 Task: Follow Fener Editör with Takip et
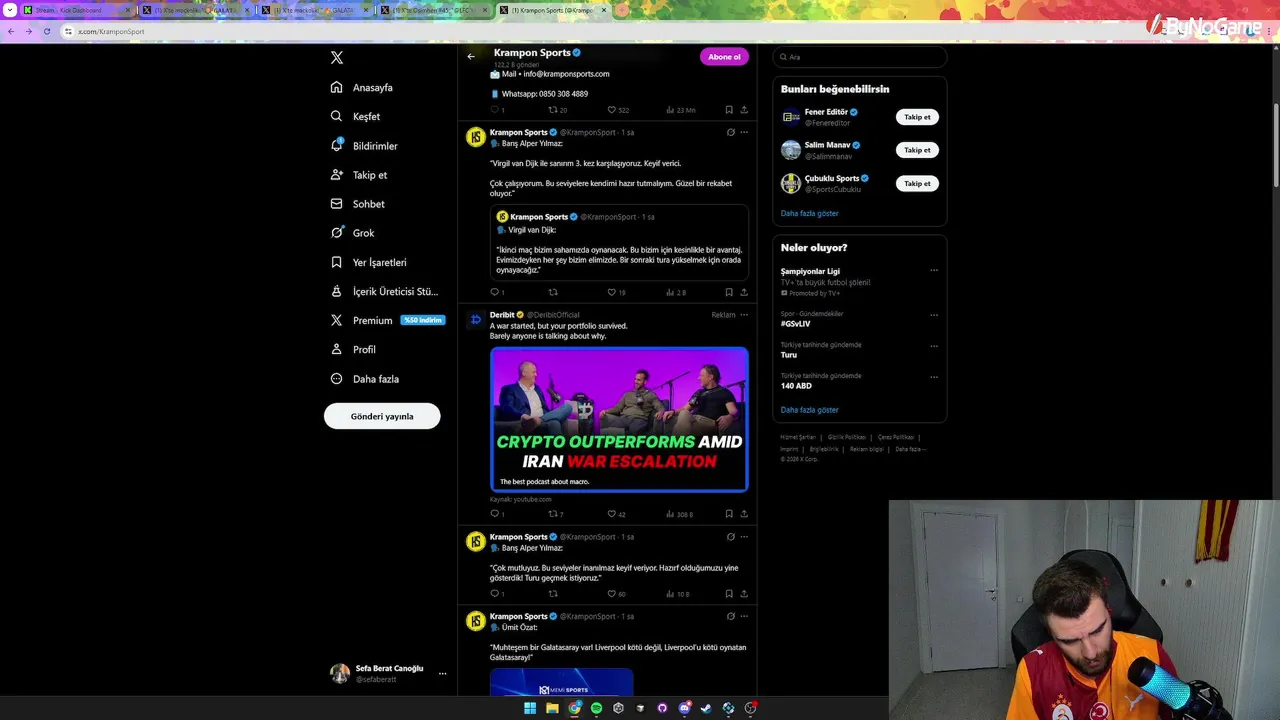click(x=917, y=117)
